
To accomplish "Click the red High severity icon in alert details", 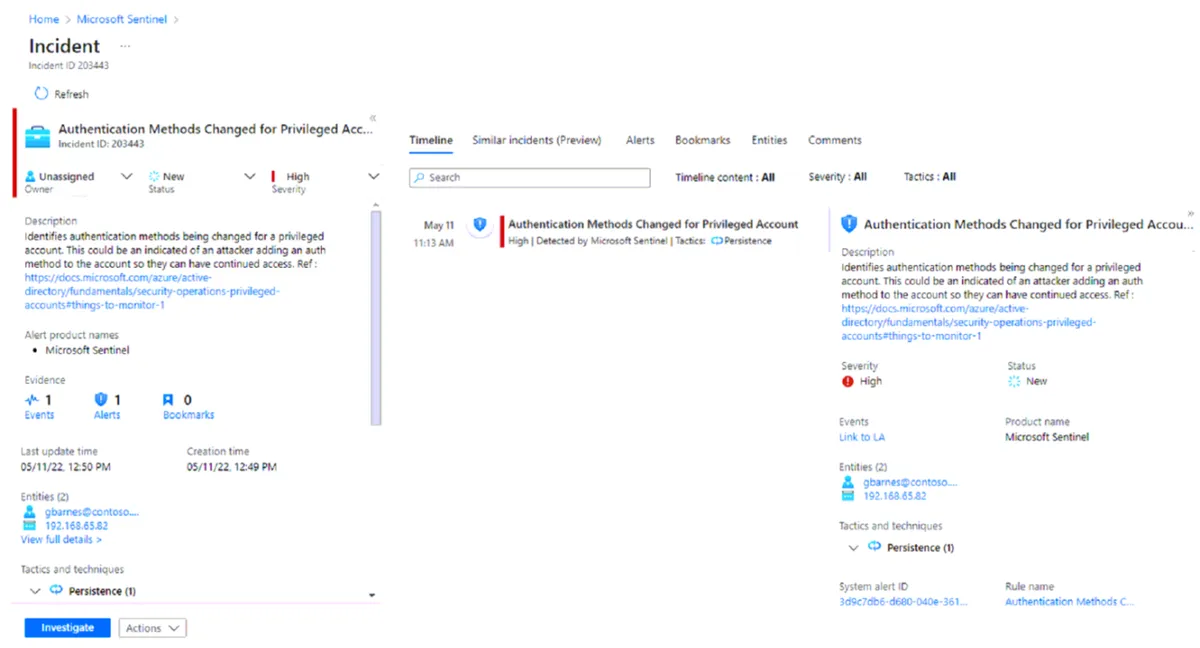I will click(x=848, y=381).
